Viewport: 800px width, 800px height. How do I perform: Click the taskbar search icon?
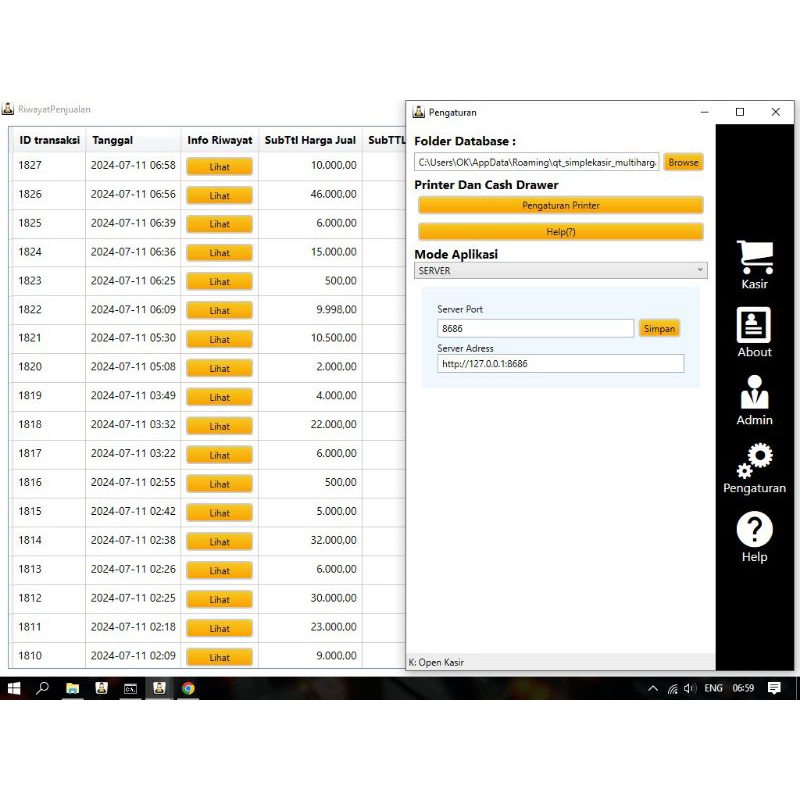click(43, 688)
